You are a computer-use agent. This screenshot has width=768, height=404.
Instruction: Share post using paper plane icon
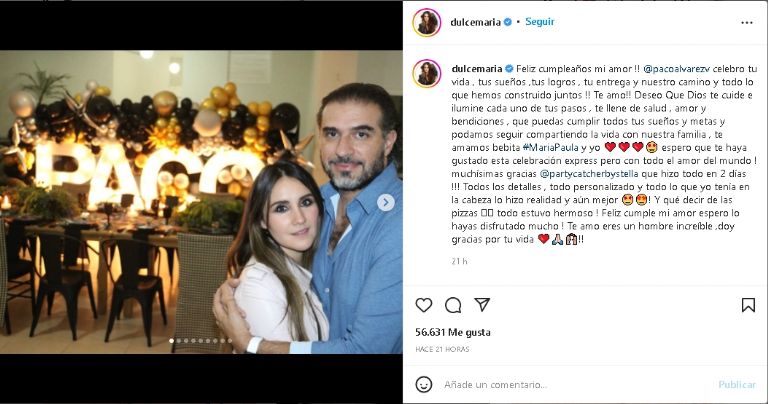482,305
